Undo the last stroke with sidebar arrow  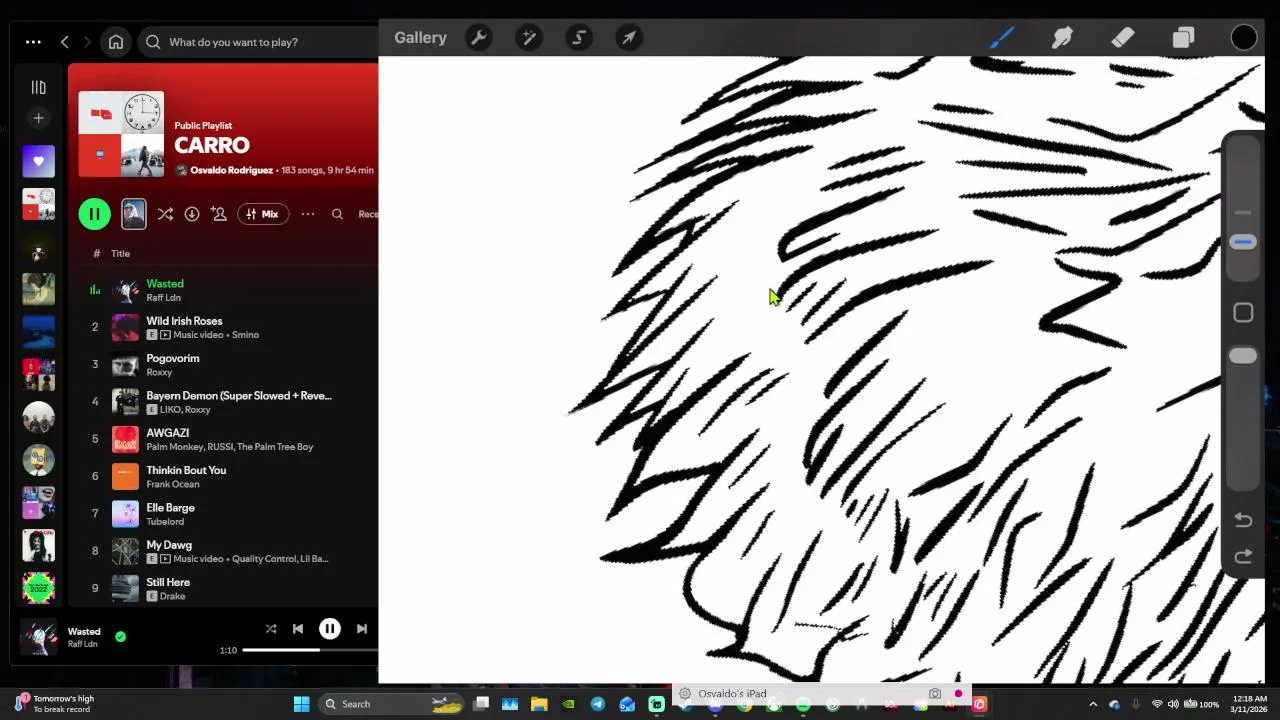tap(1243, 520)
